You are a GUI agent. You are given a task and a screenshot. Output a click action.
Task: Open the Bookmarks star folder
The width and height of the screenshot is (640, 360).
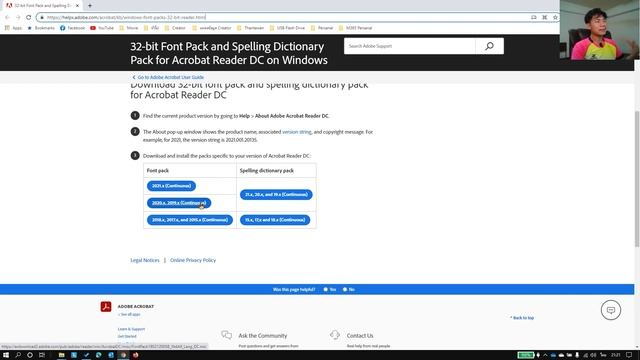pyautogui.click(x=41, y=28)
